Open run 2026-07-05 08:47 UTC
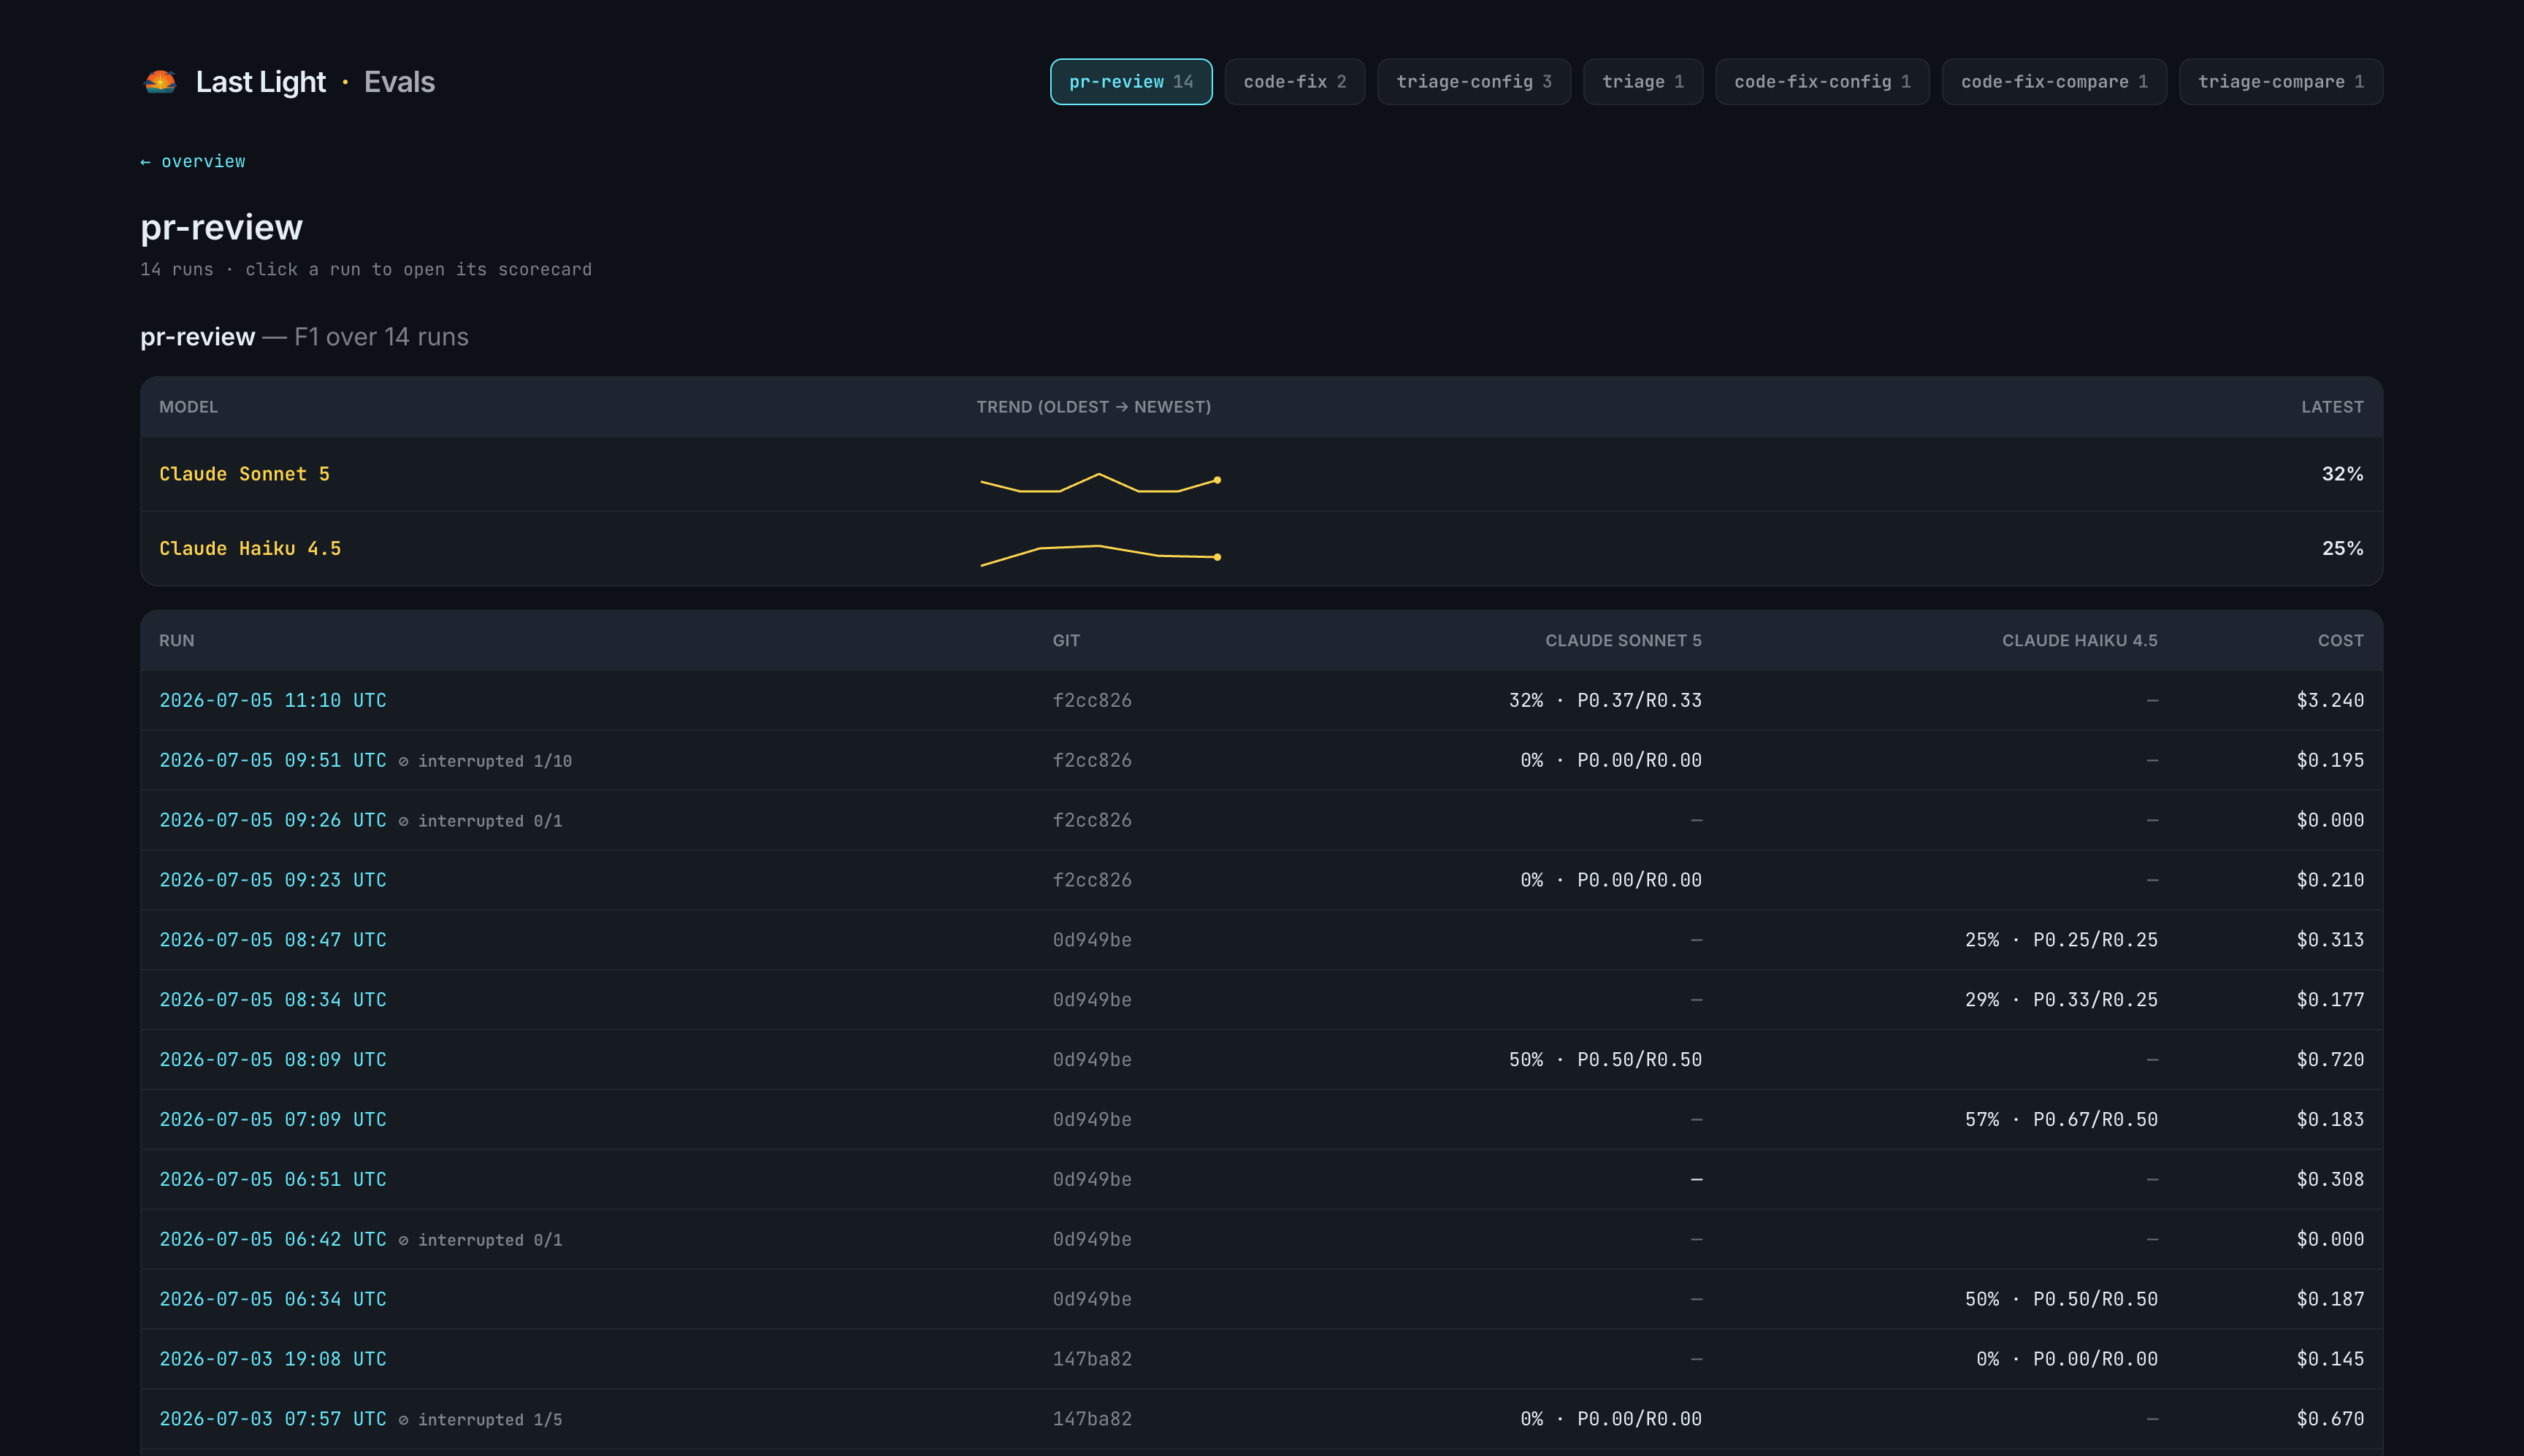This screenshot has width=2524, height=1456. [272, 941]
